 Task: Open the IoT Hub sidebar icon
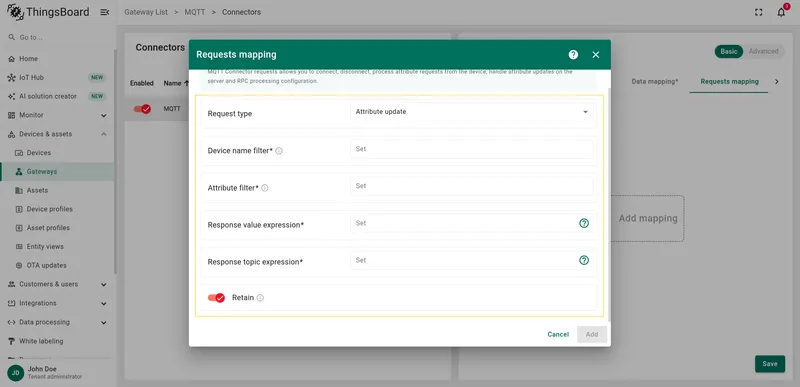pos(11,78)
